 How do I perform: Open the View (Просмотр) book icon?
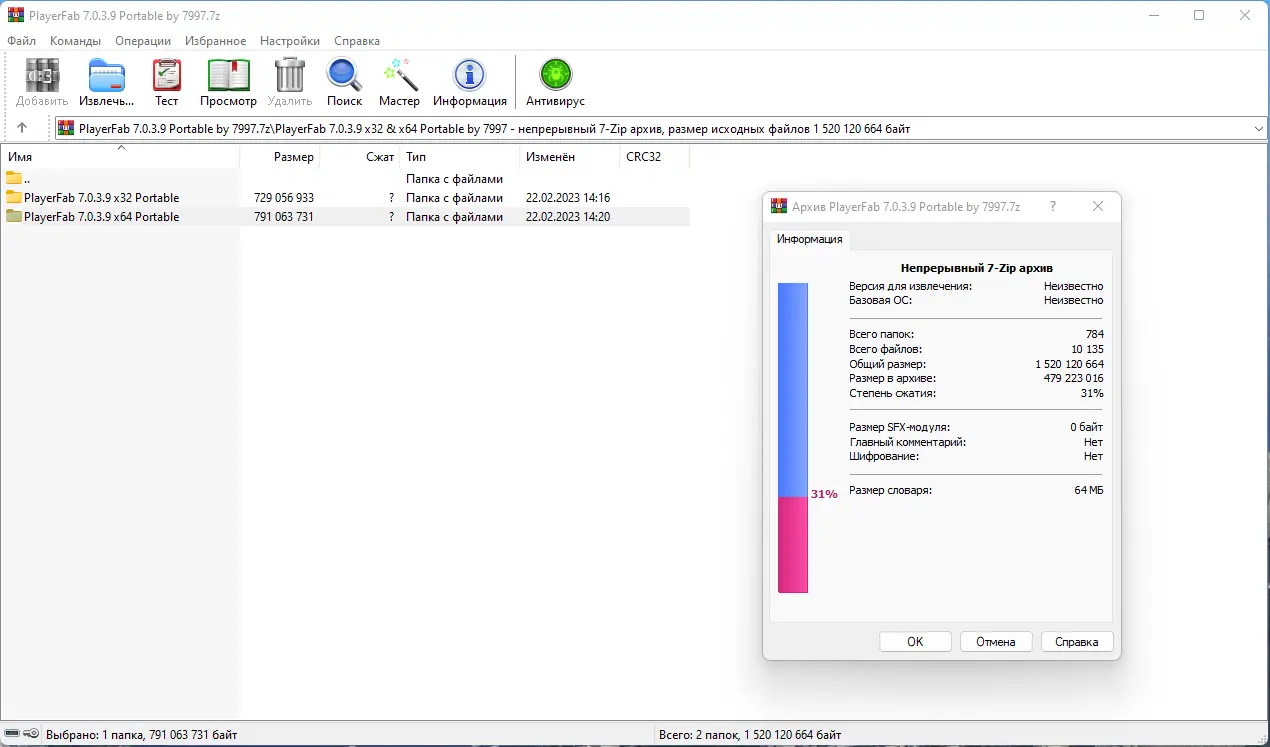pyautogui.click(x=228, y=75)
